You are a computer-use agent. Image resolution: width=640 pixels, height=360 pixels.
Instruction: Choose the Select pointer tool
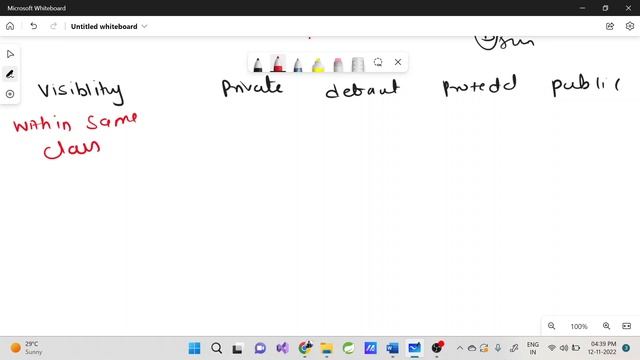(x=10, y=54)
